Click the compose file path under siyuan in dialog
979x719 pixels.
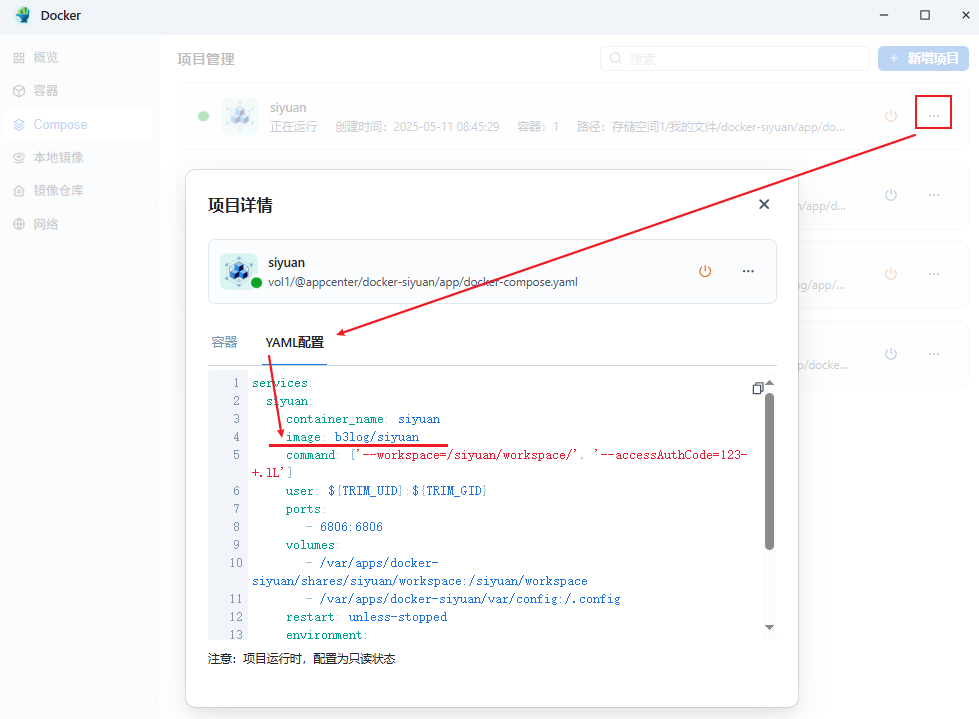[x=423, y=282]
